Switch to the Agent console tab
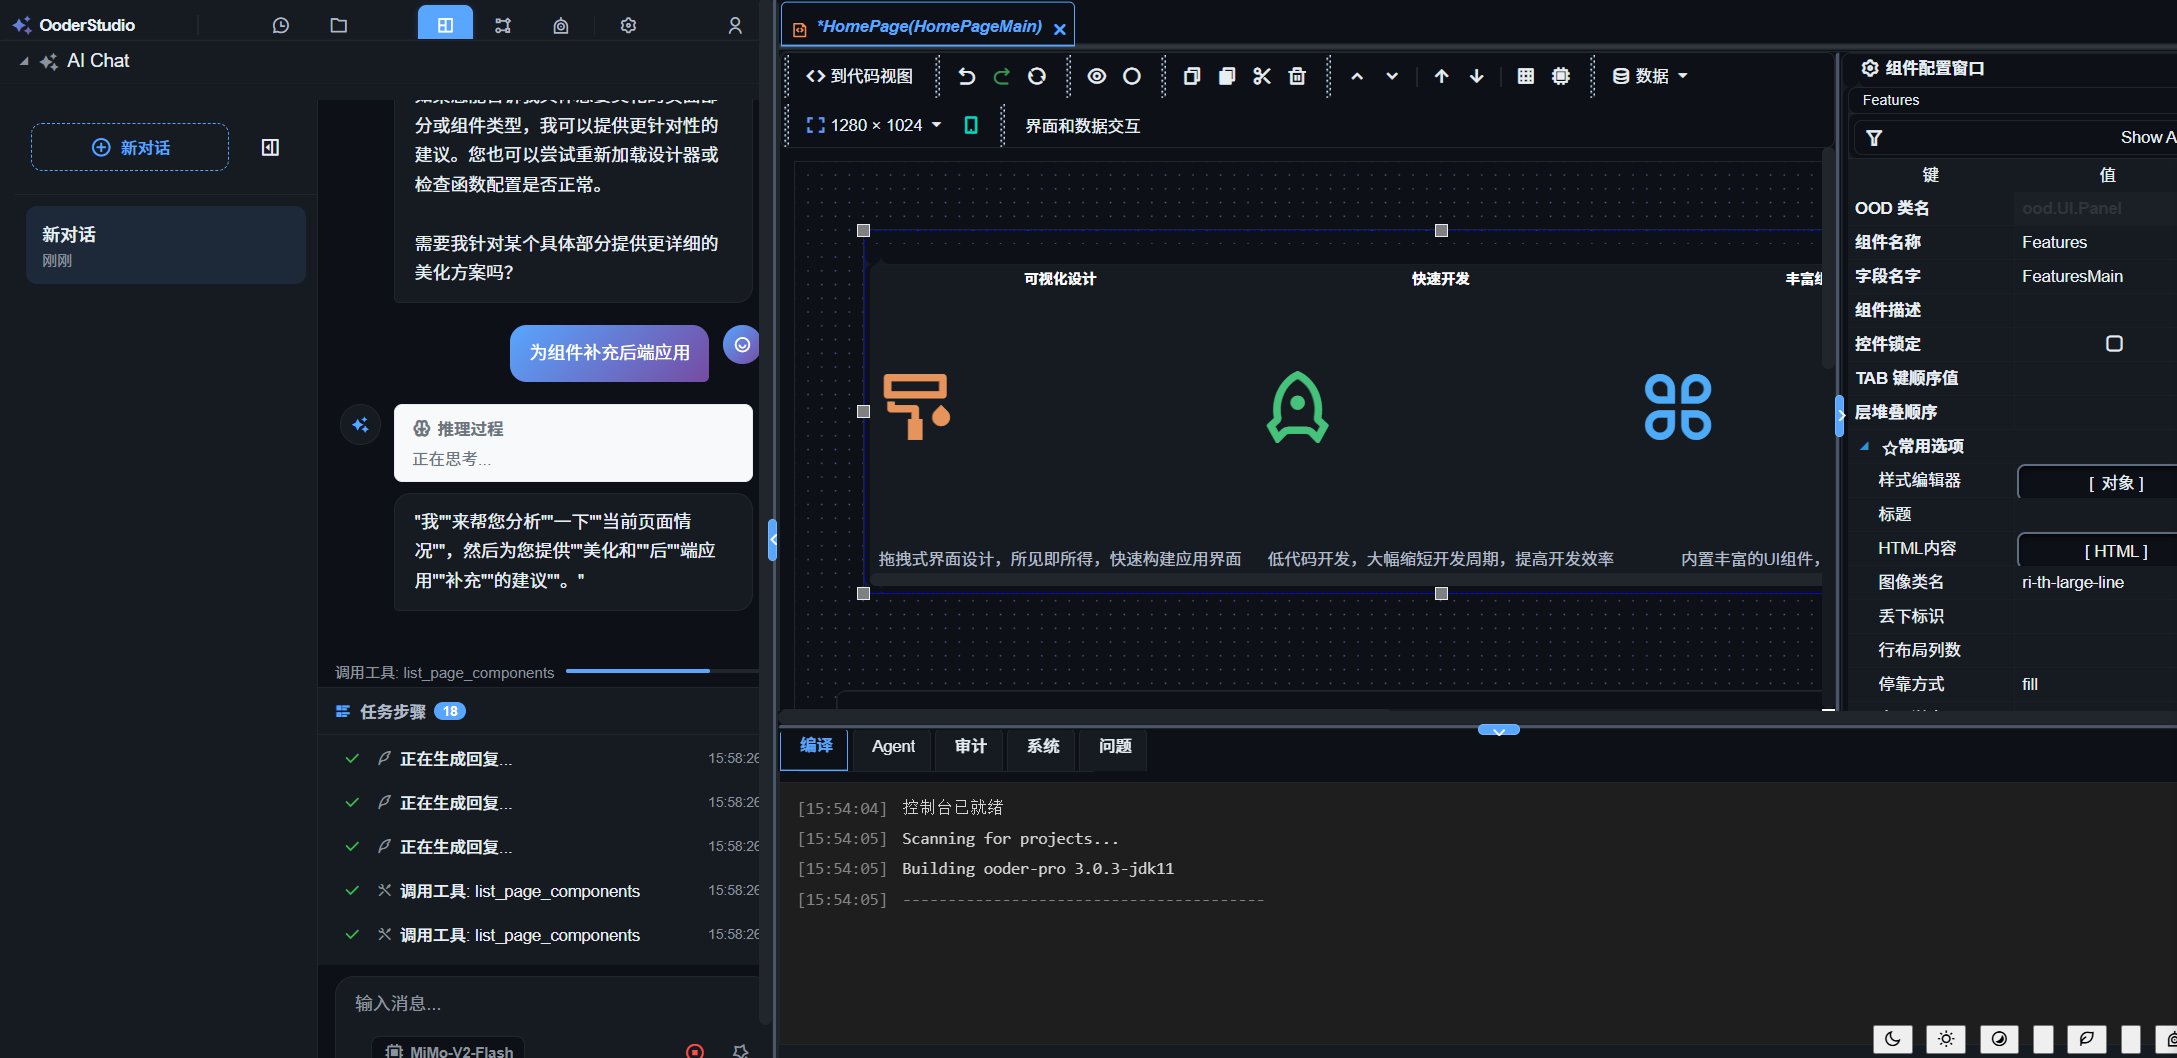Viewport: 2177px width, 1058px height. (893, 746)
